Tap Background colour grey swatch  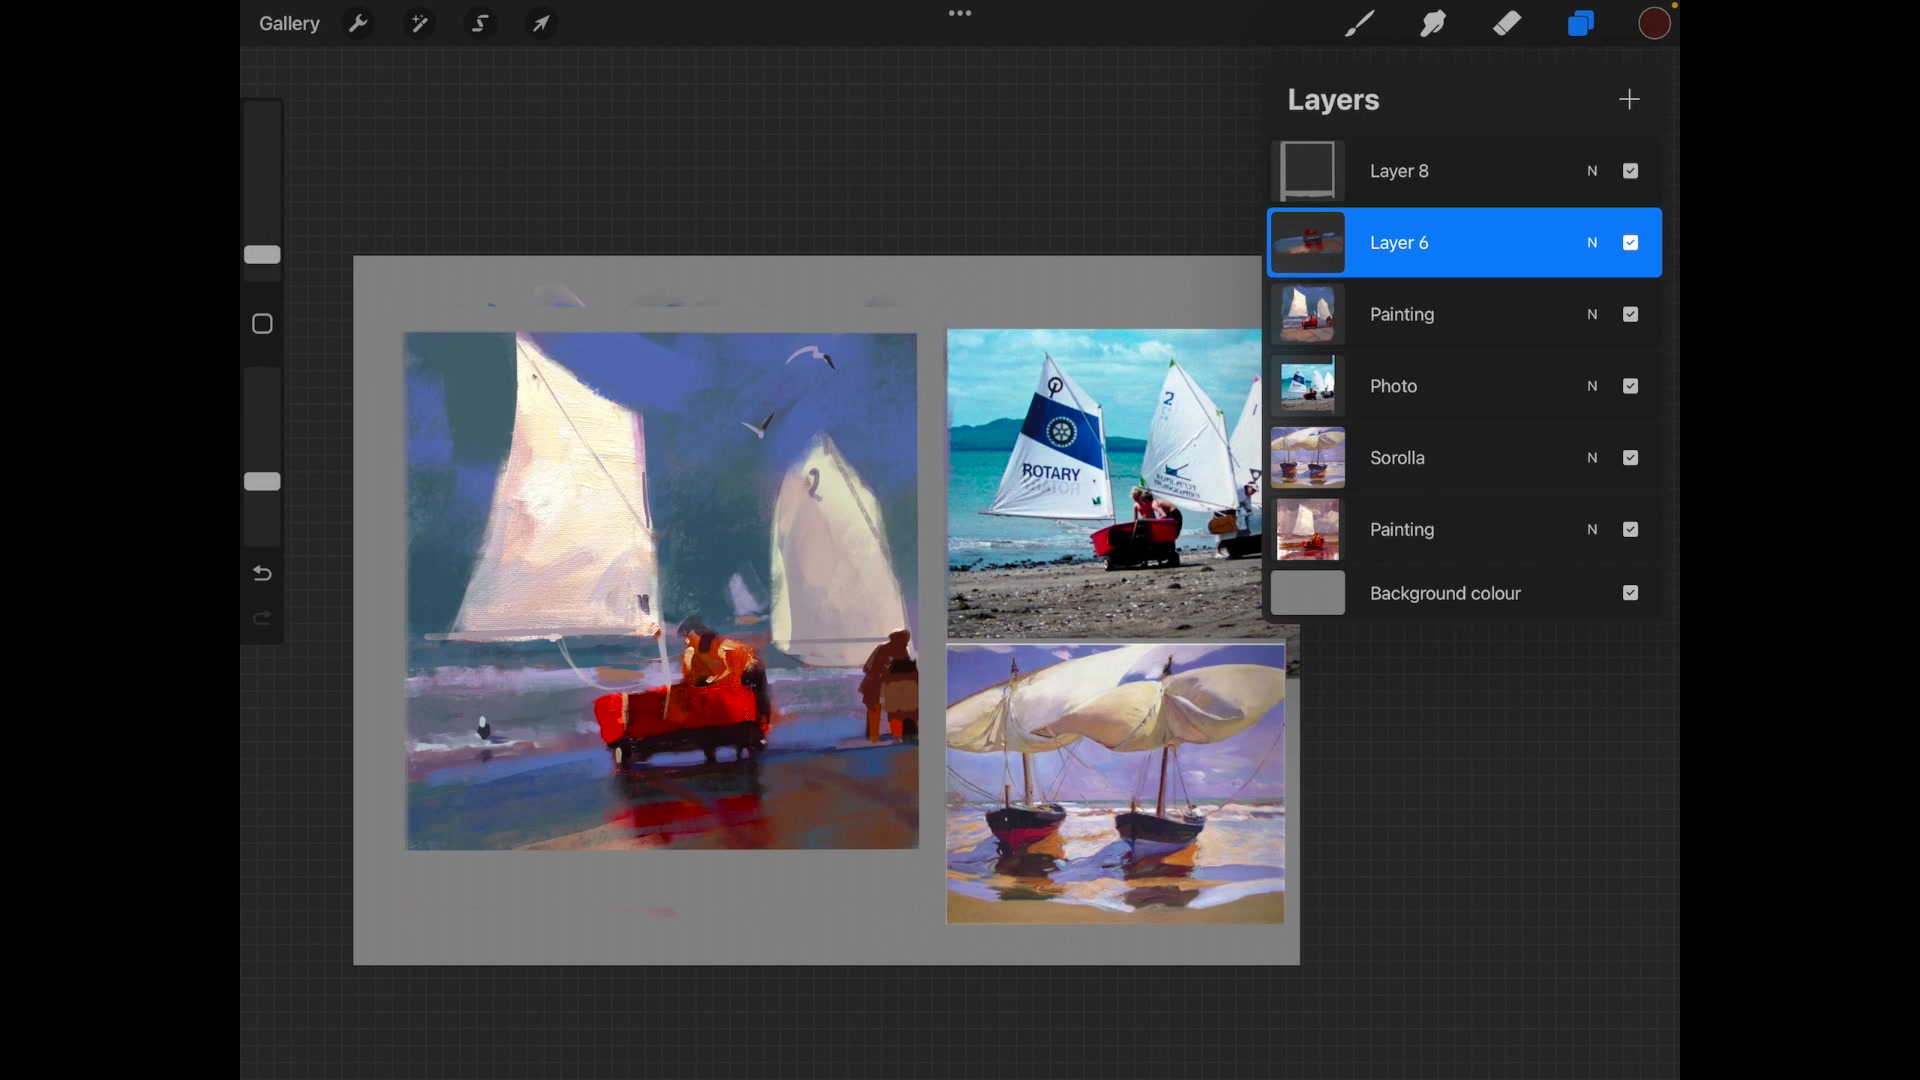tap(1307, 593)
